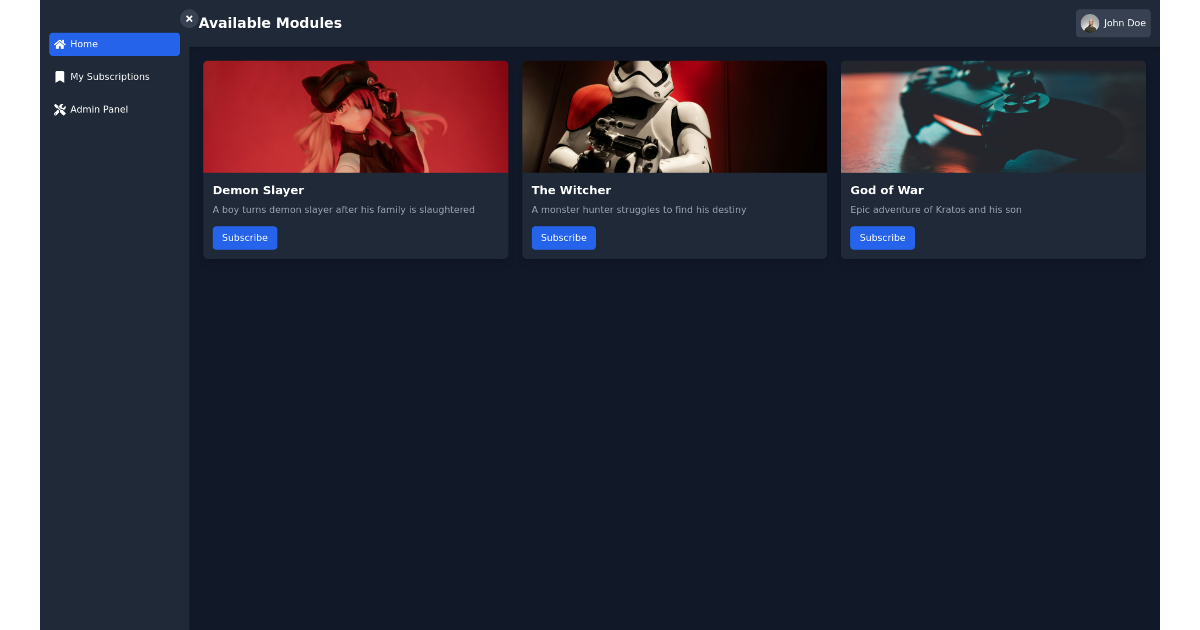The height and width of the screenshot is (630, 1200).
Task: Go to the Home menu item
Action: pyautogui.click(x=114, y=44)
